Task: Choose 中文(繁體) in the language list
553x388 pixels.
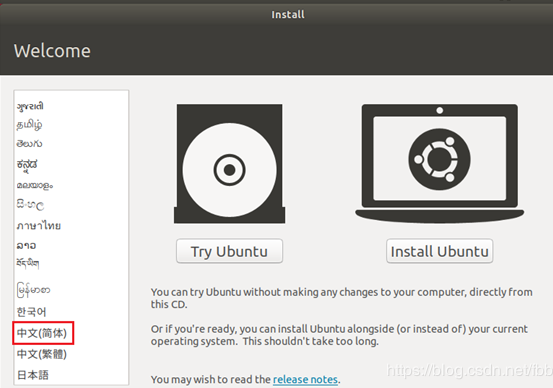Action: click(x=42, y=354)
